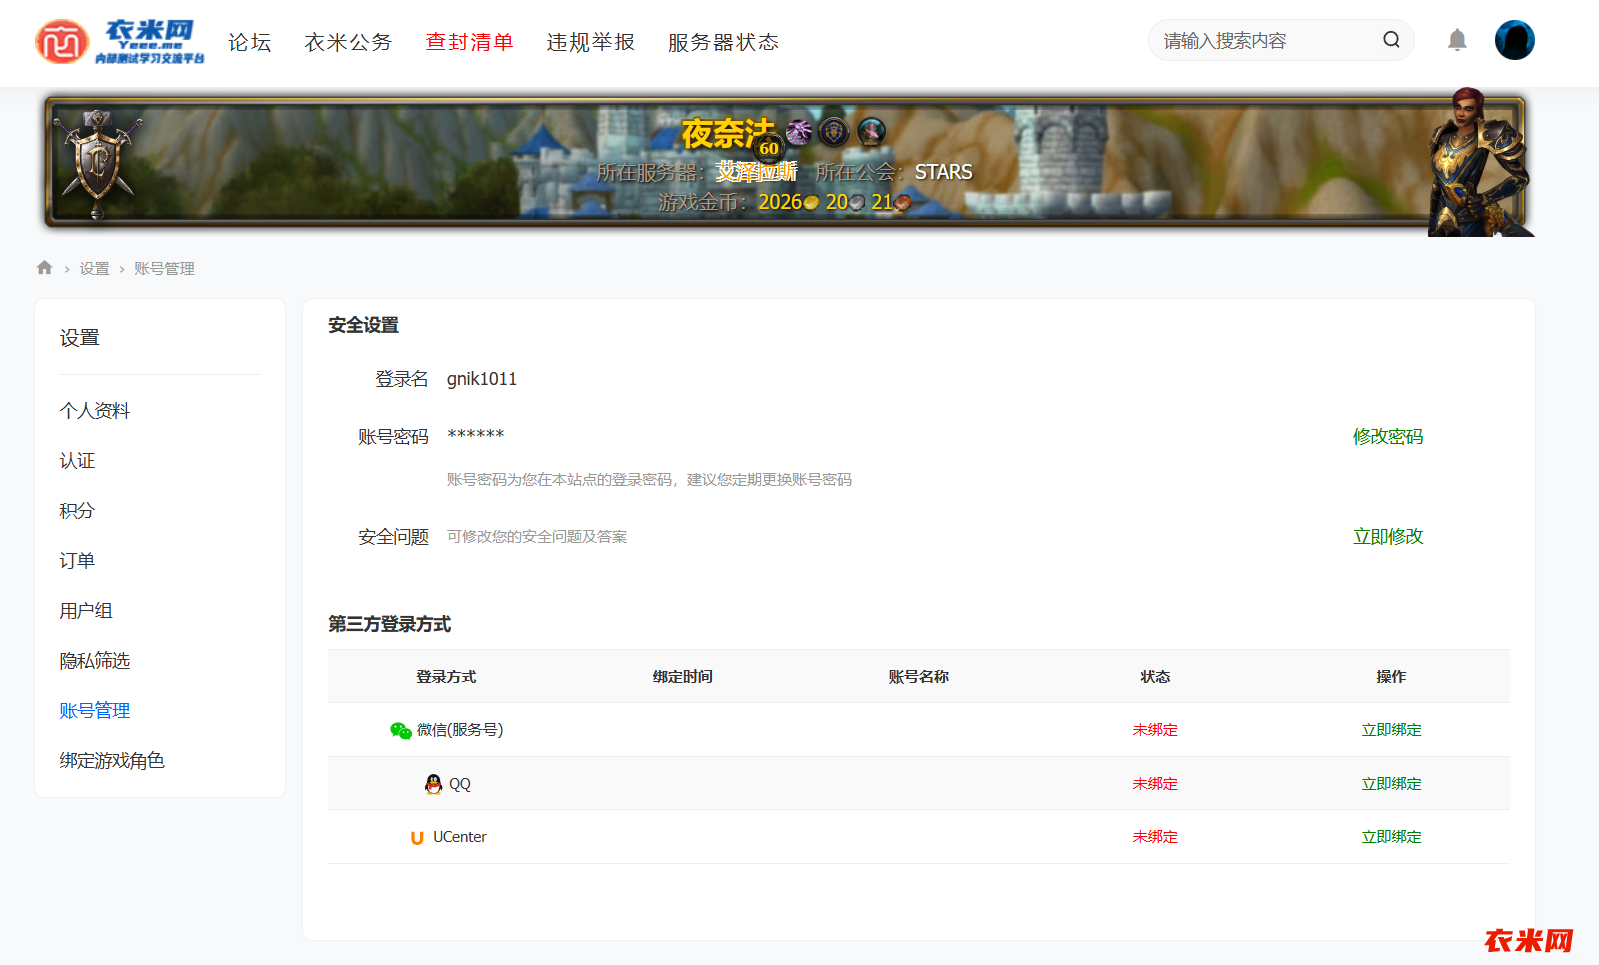Screen dimensions: 1599x965
Task: Open the 论坛 navigation item
Action: [x=250, y=42]
